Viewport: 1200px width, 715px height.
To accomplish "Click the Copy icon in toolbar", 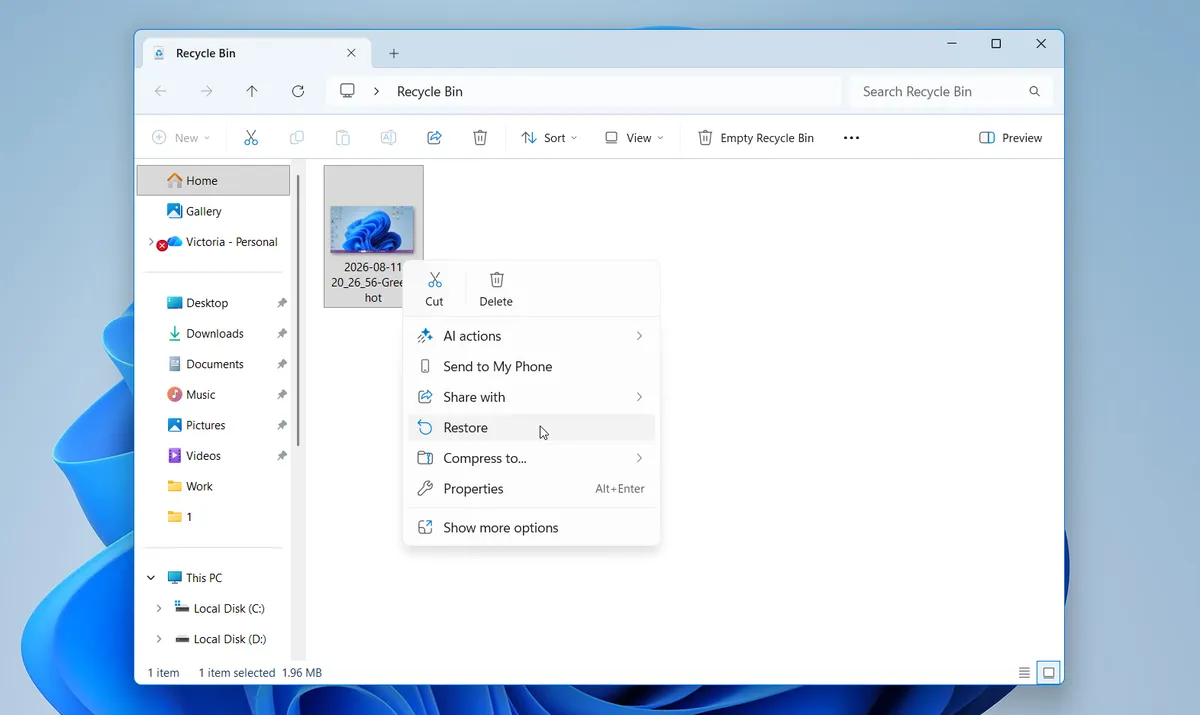I will [297, 138].
